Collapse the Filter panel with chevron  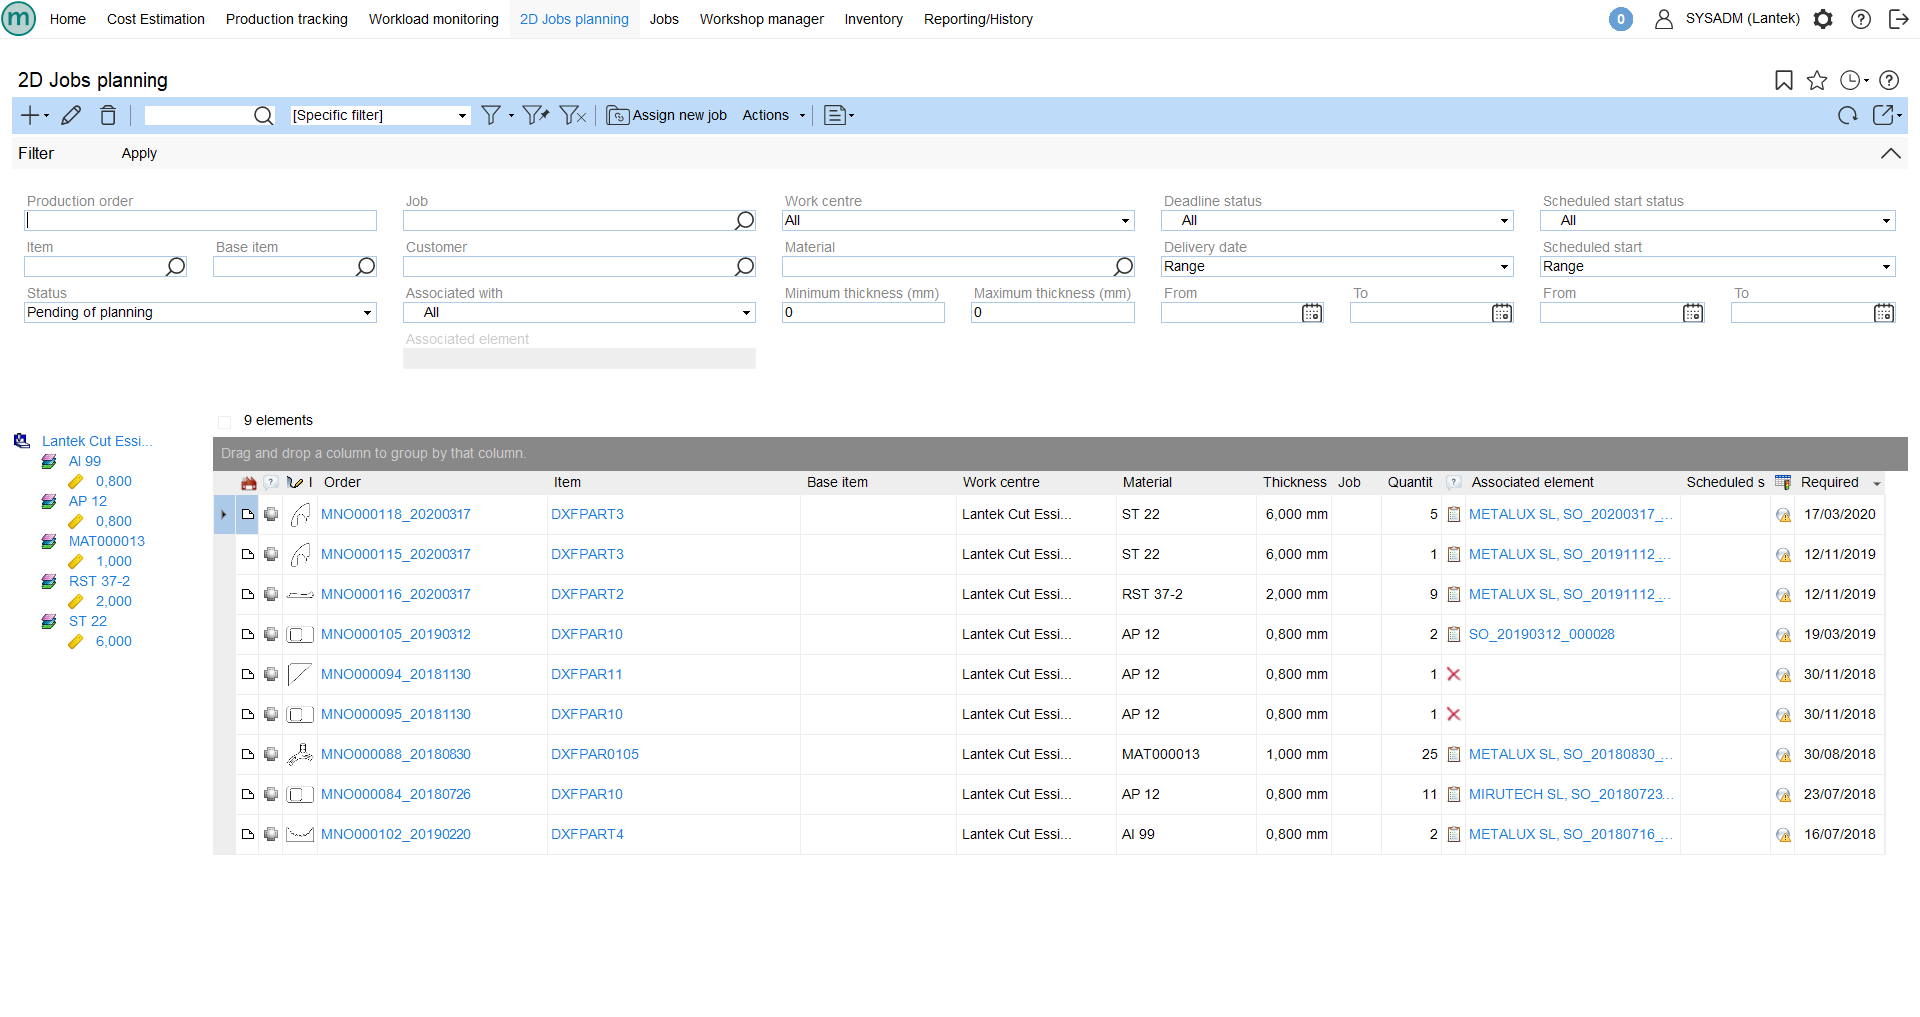point(1890,154)
